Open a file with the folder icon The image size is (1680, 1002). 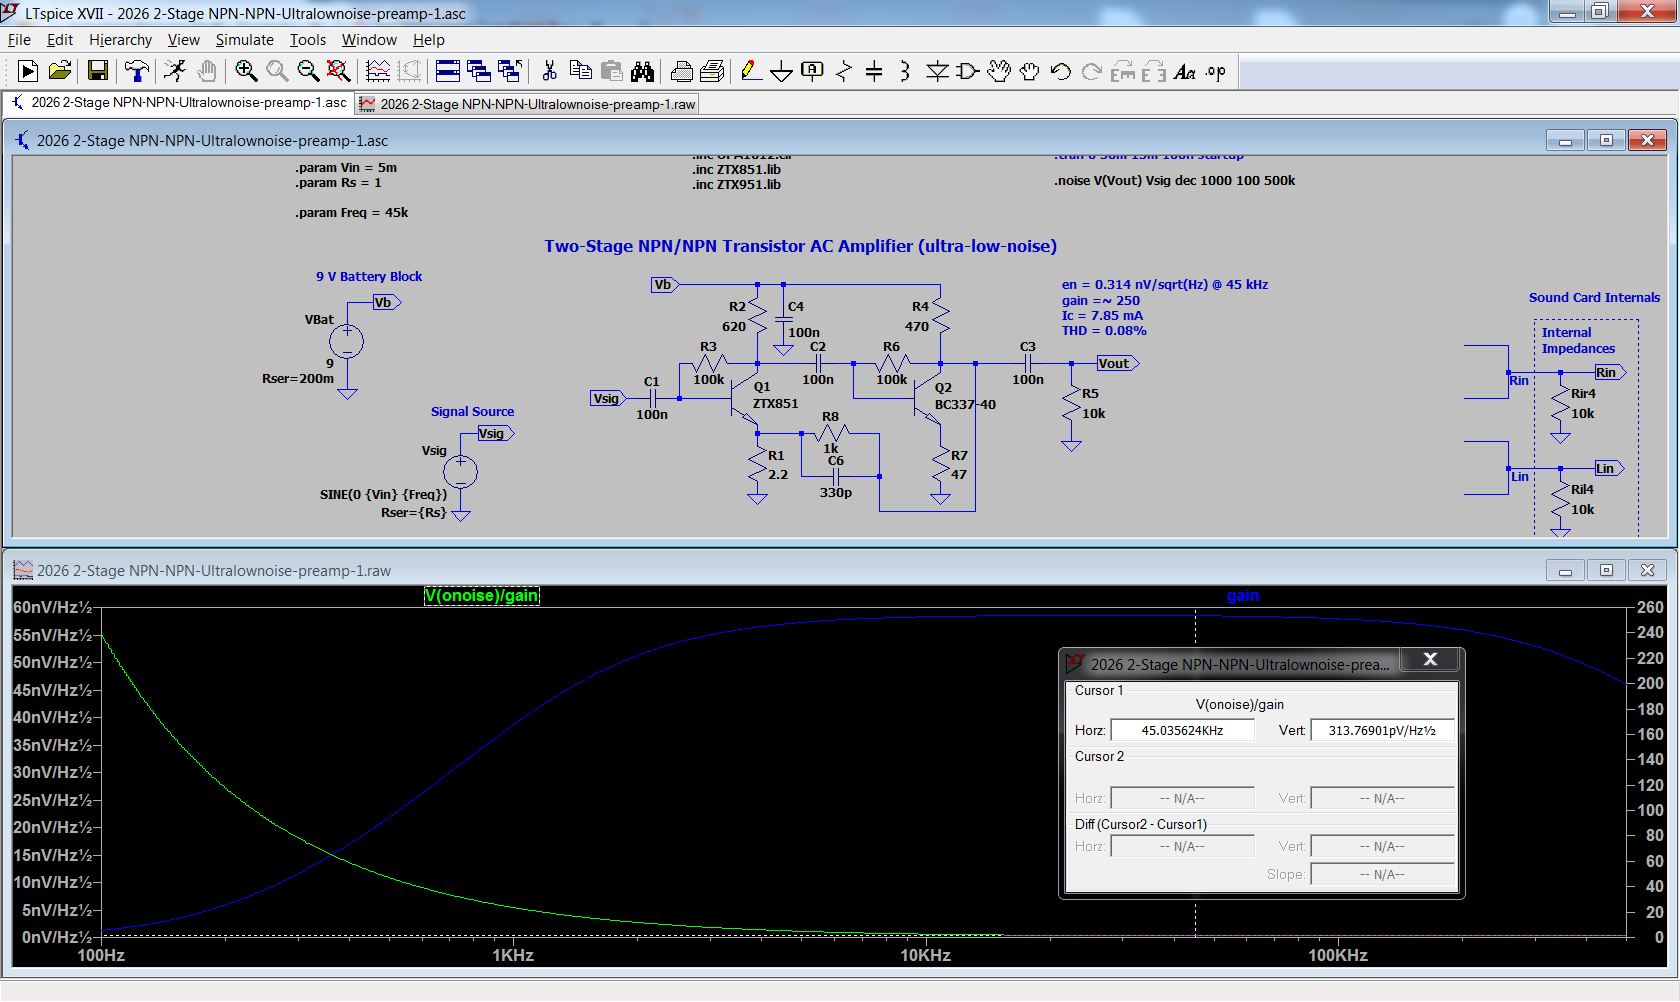[x=60, y=71]
